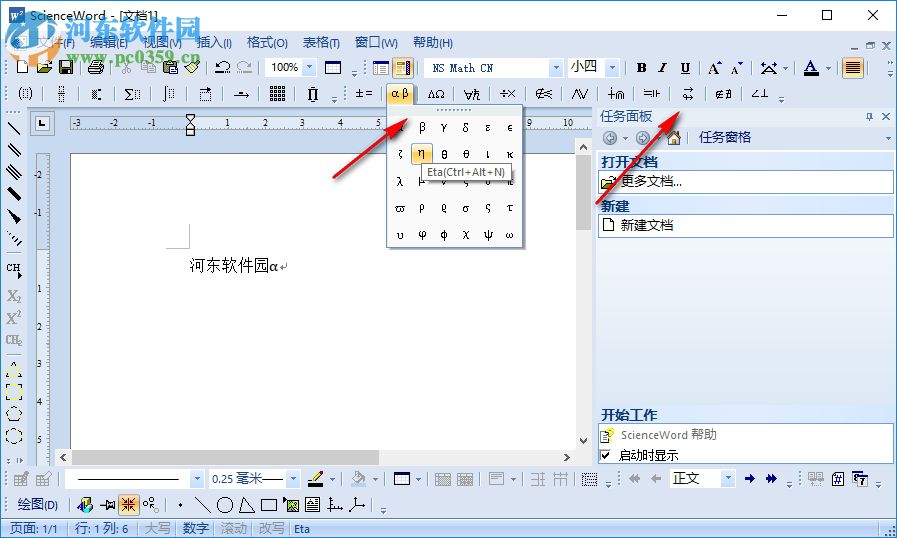Viewport: 897px width, 538px height.
Task: Open the ∀ logic symbols palette
Action: coord(472,94)
